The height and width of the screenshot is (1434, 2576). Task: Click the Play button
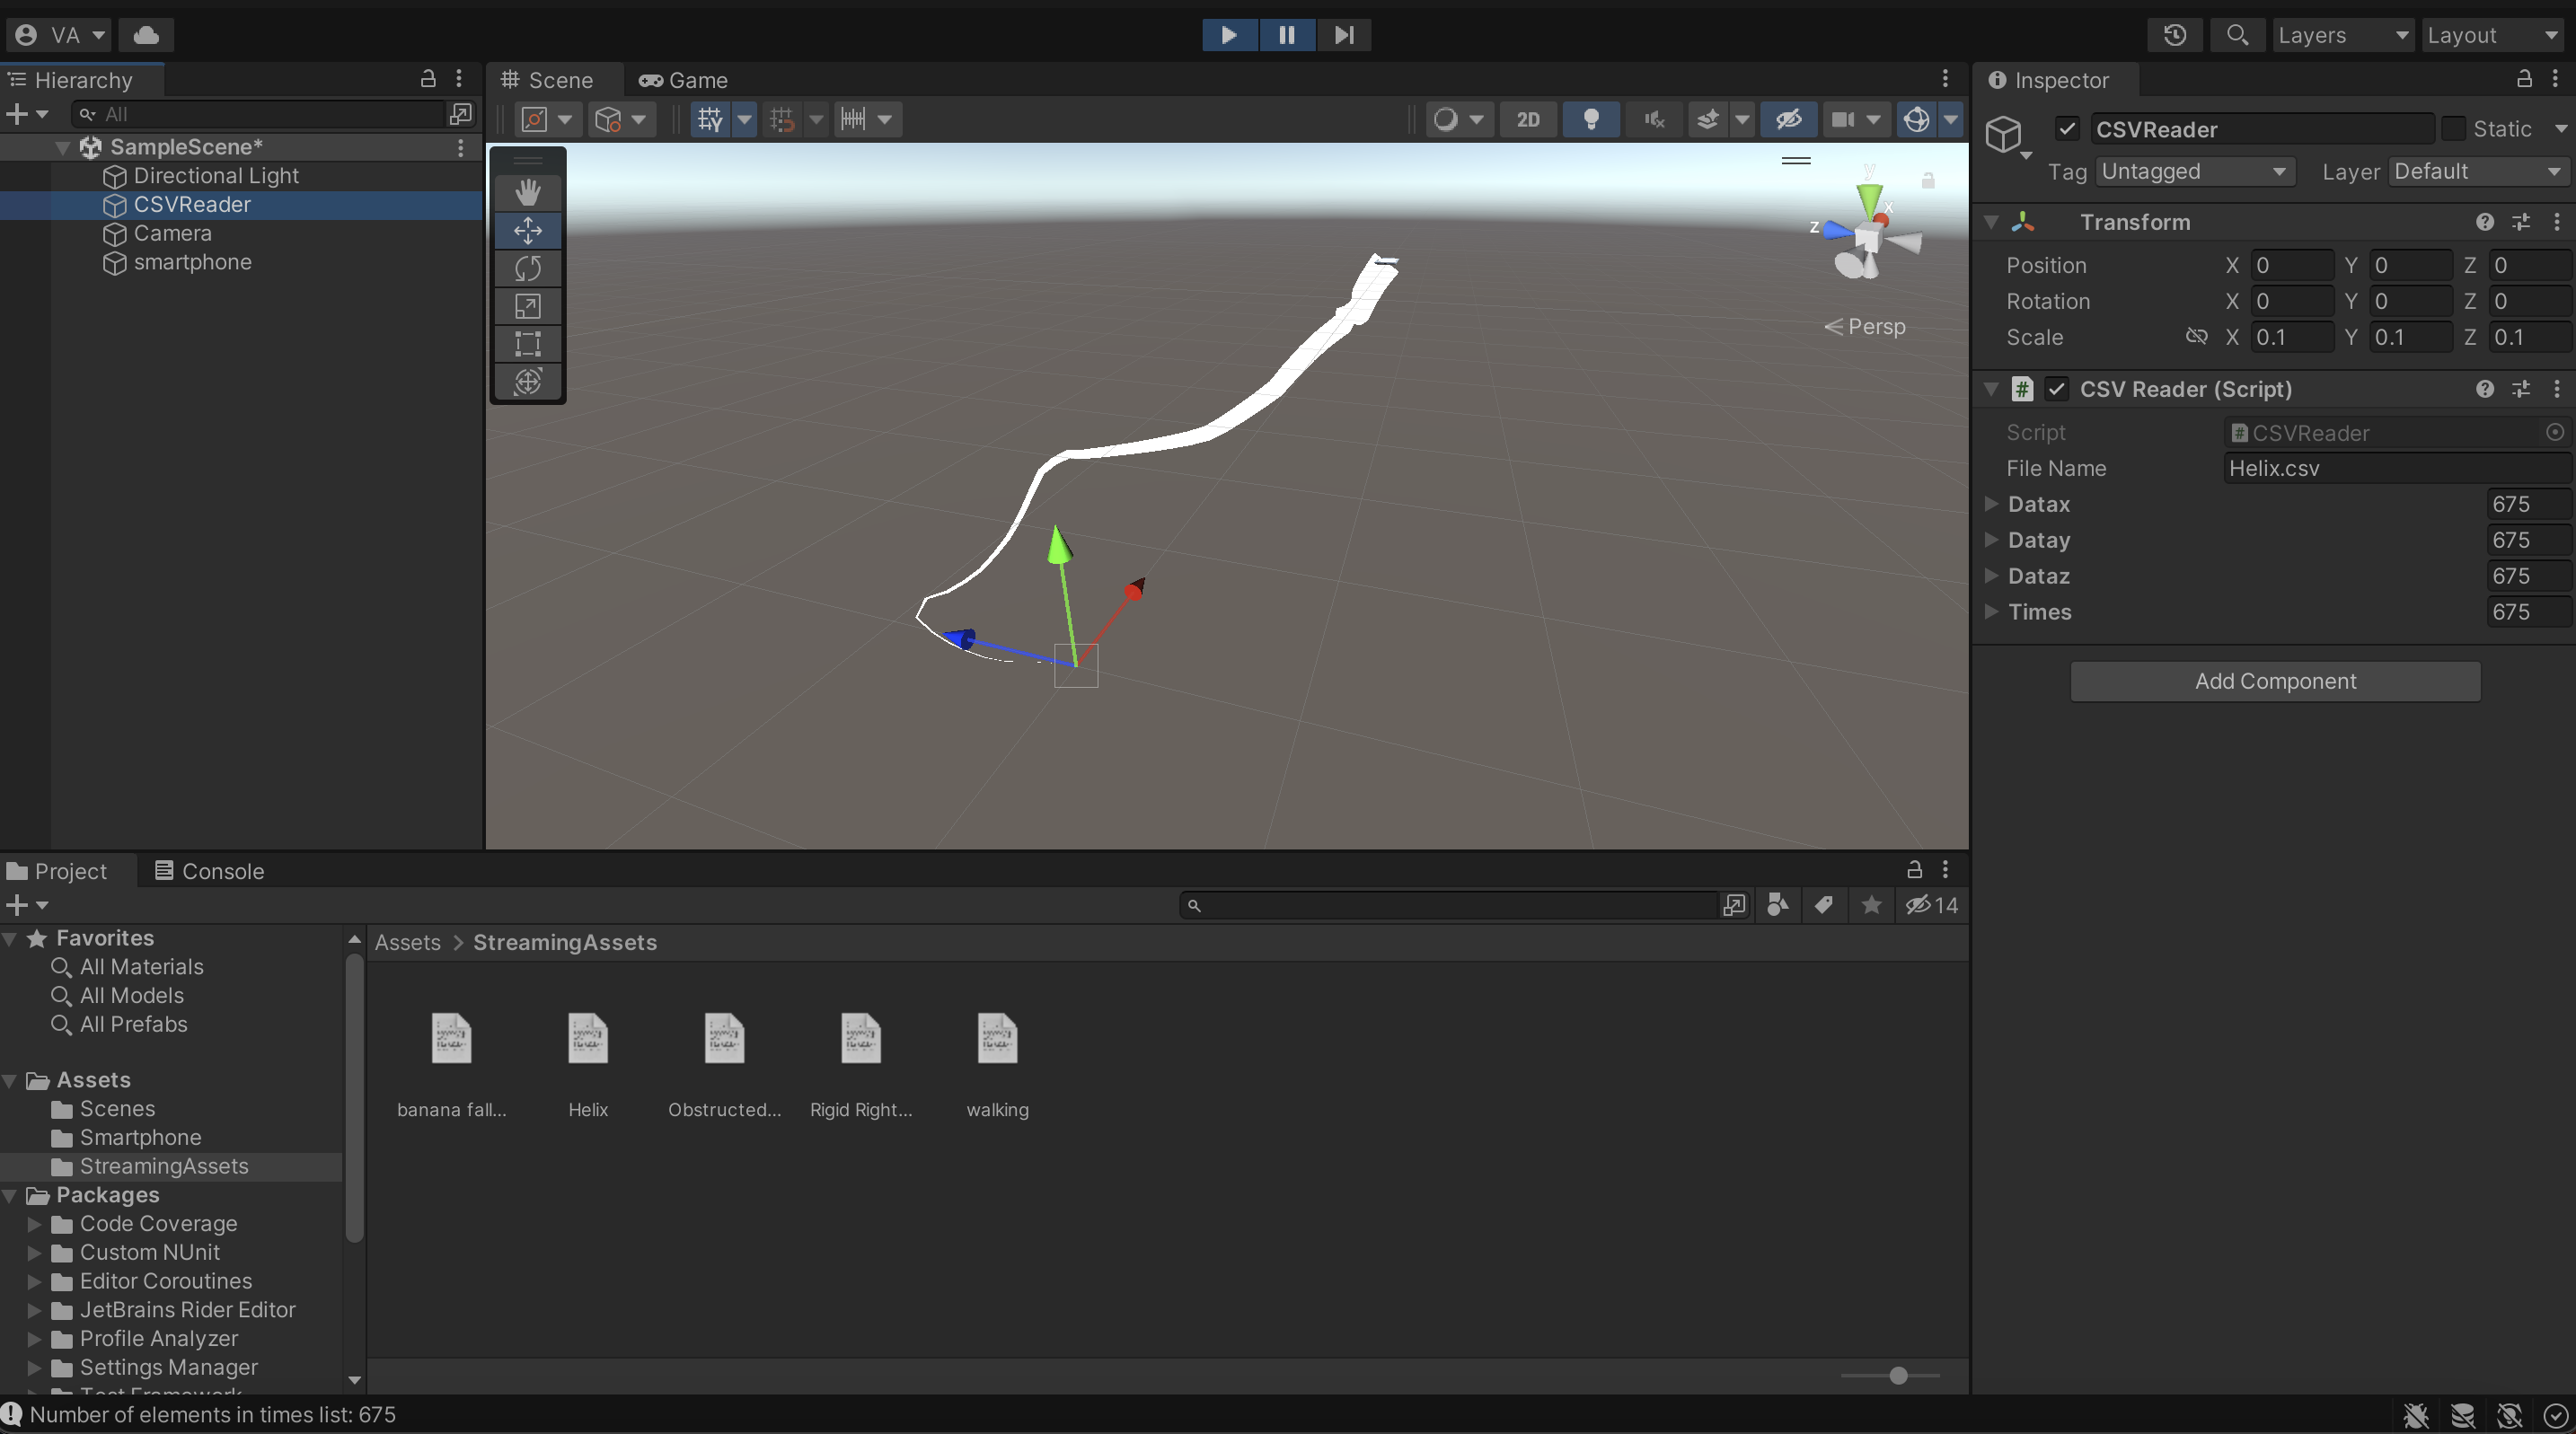pyautogui.click(x=1229, y=35)
